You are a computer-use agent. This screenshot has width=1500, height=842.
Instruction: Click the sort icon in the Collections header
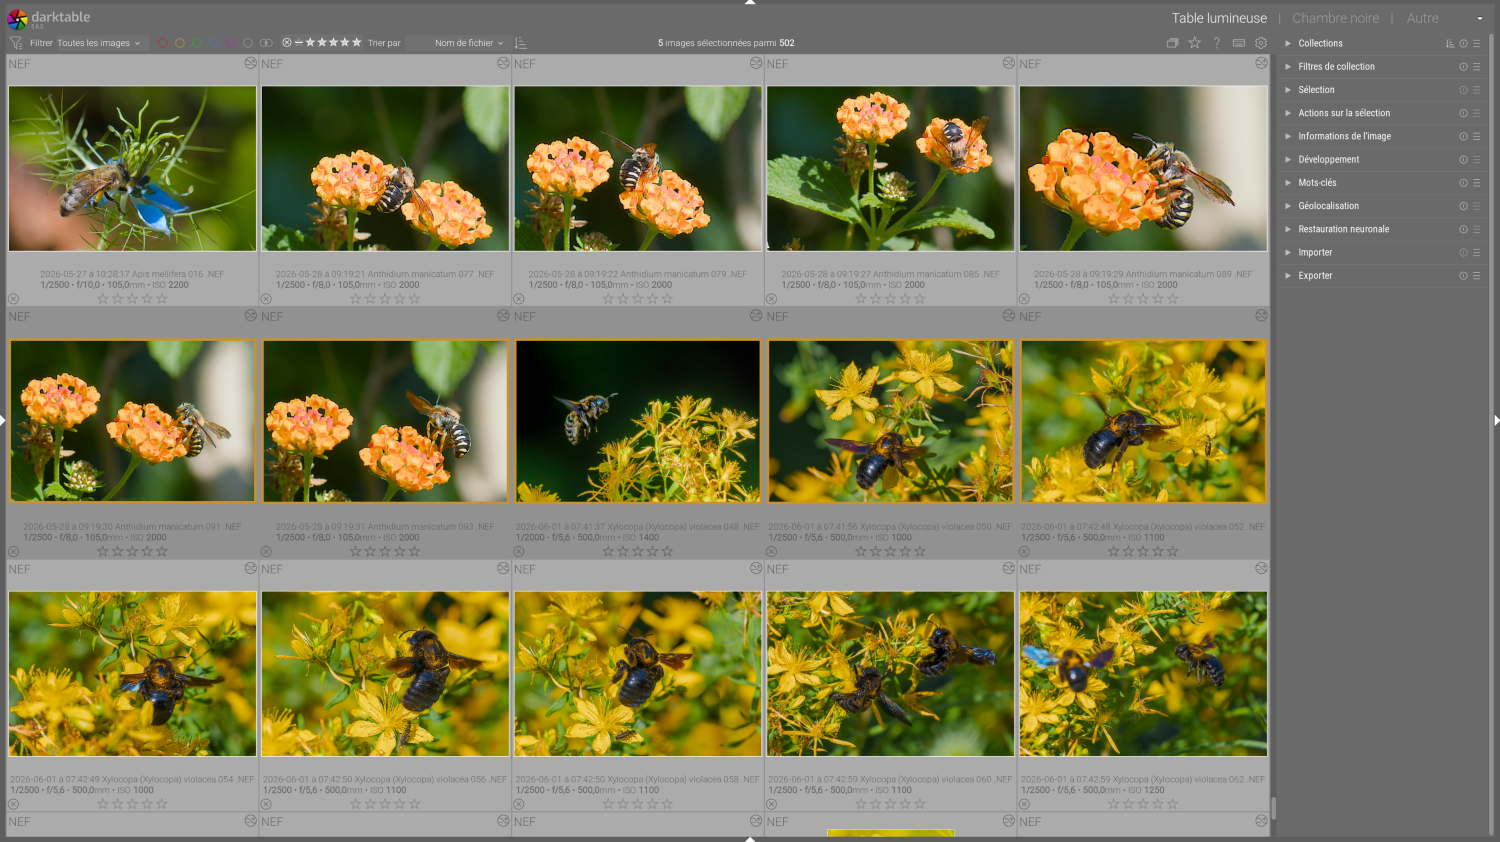(1450, 43)
